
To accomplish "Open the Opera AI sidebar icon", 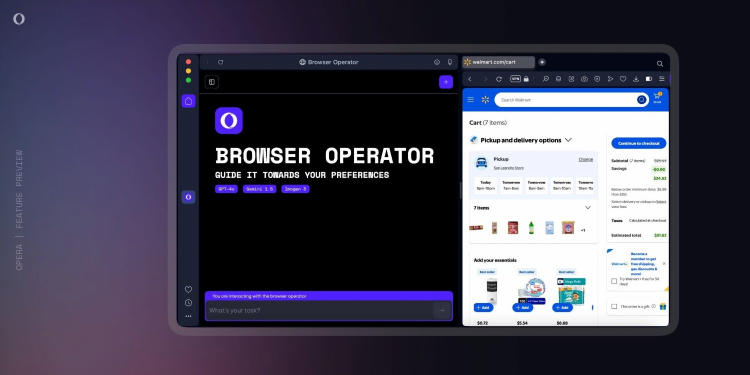I will point(188,197).
